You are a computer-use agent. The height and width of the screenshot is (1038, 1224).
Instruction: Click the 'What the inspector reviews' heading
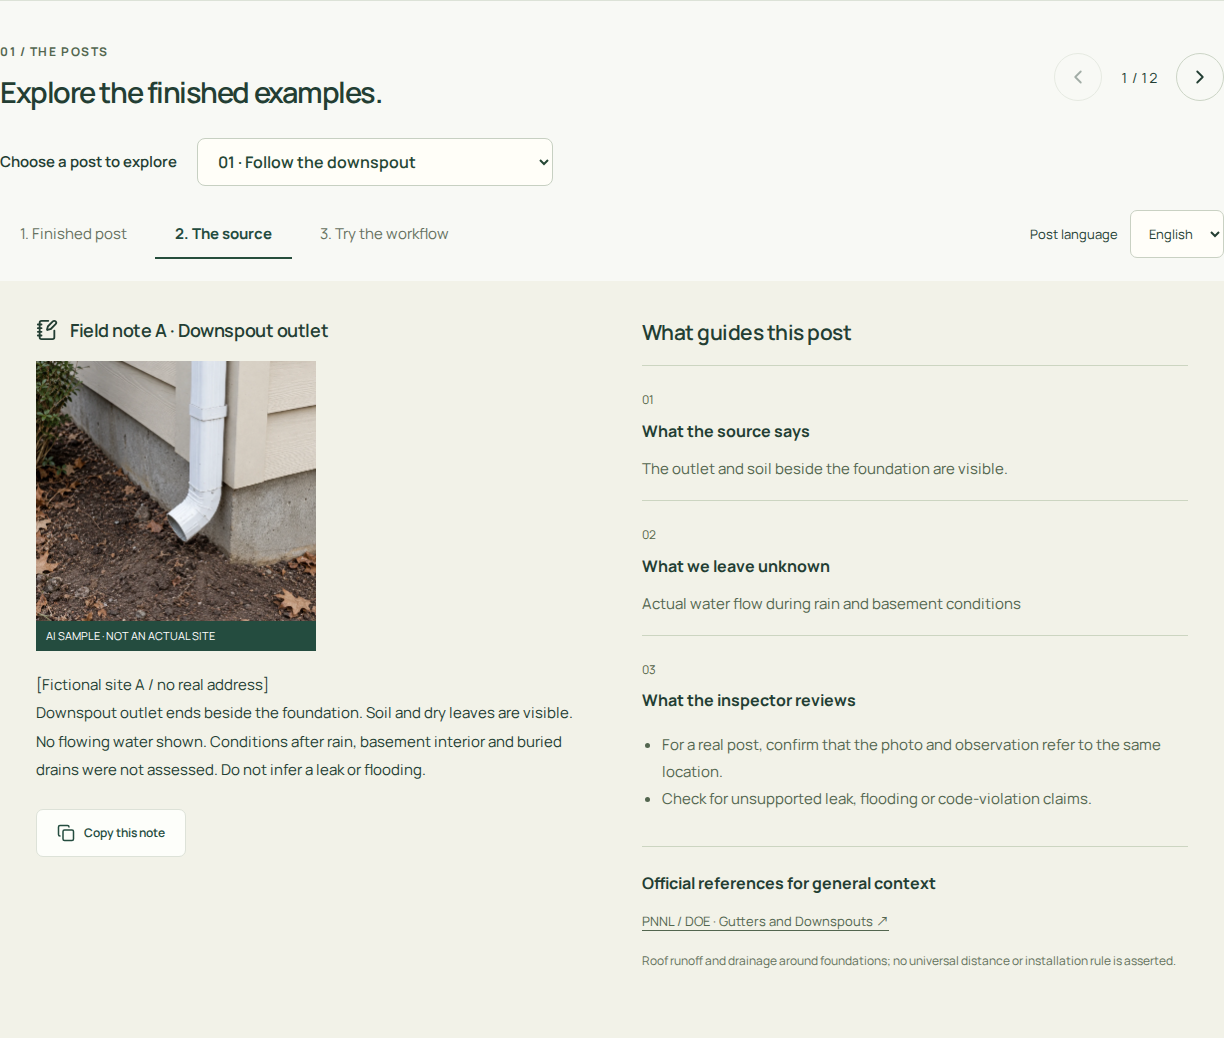(x=749, y=701)
